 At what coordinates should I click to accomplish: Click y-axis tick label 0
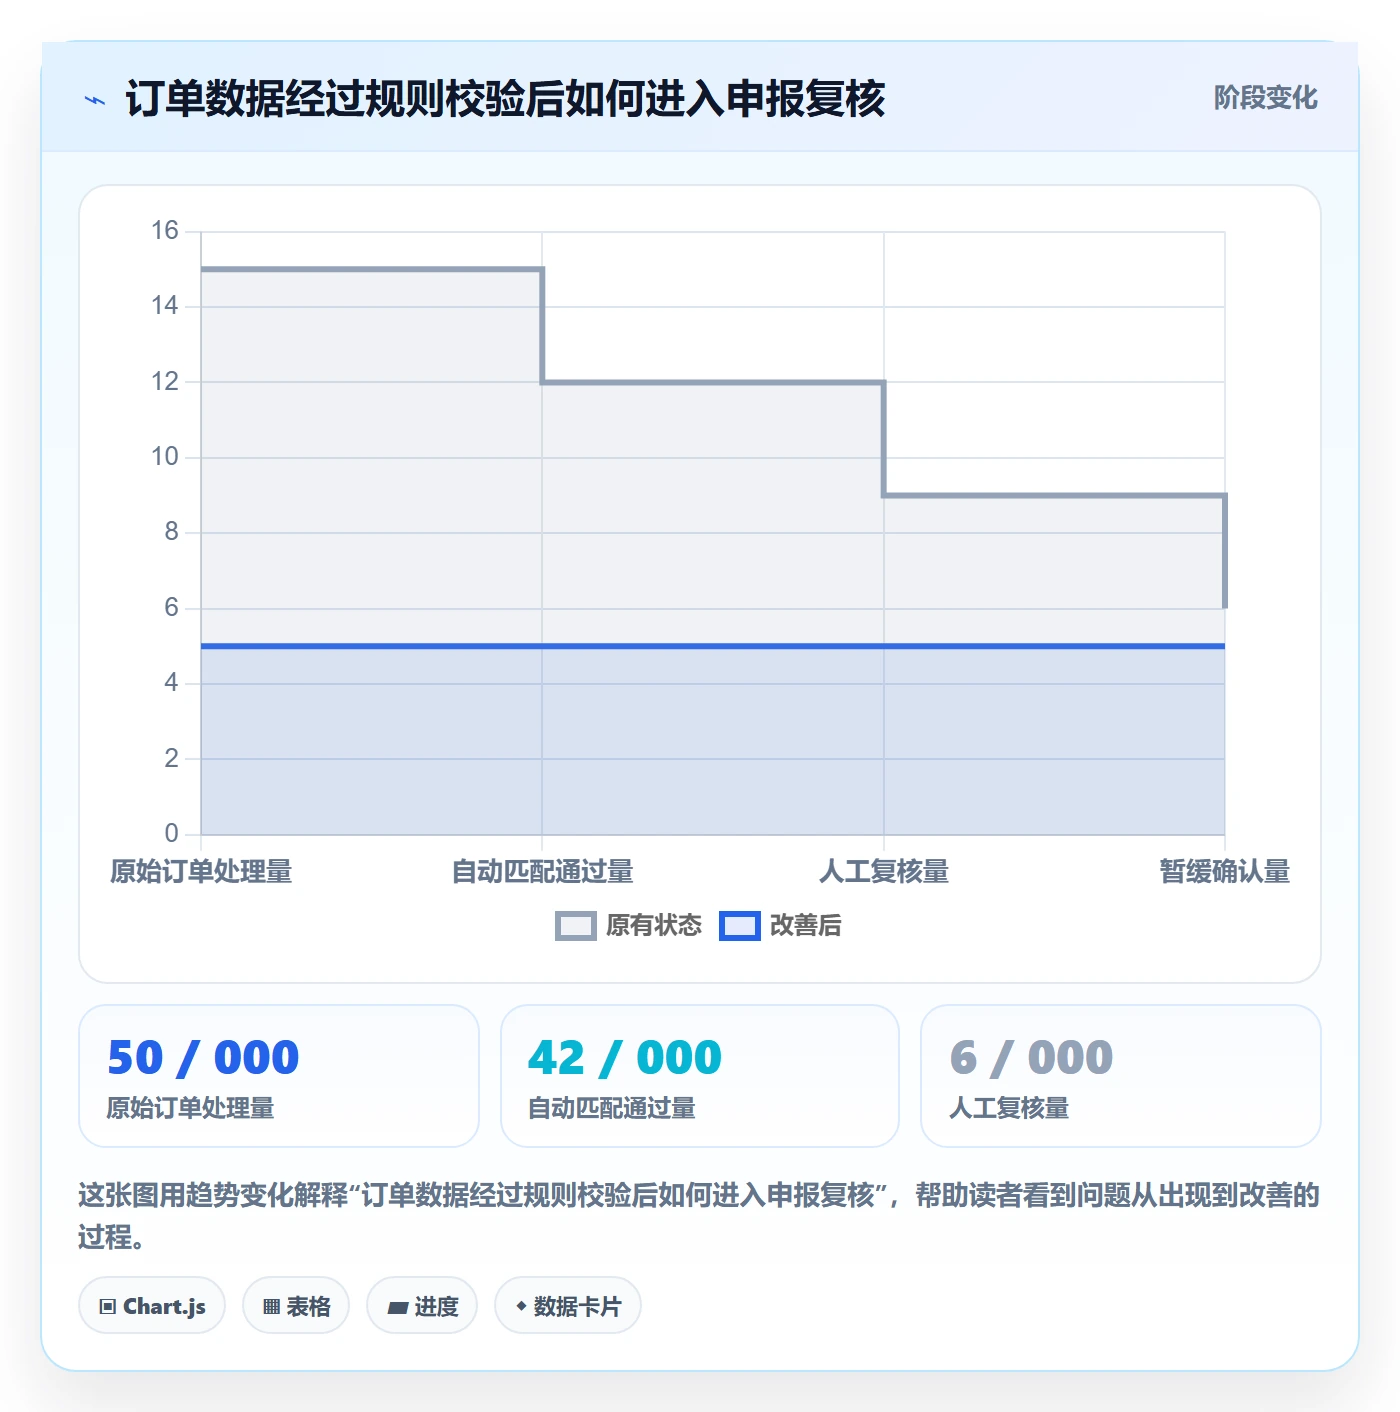tap(172, 833)
